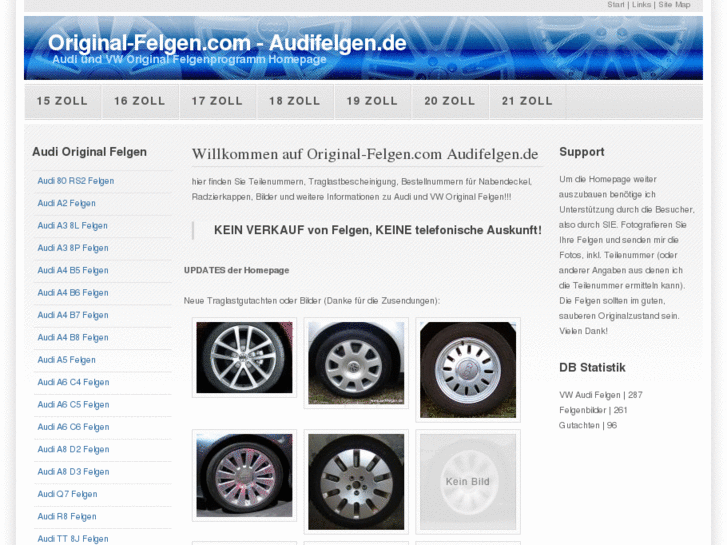The image size is (727, 545).
Task: Open Audi Q7 Felgen link
Action: point(67,494)
